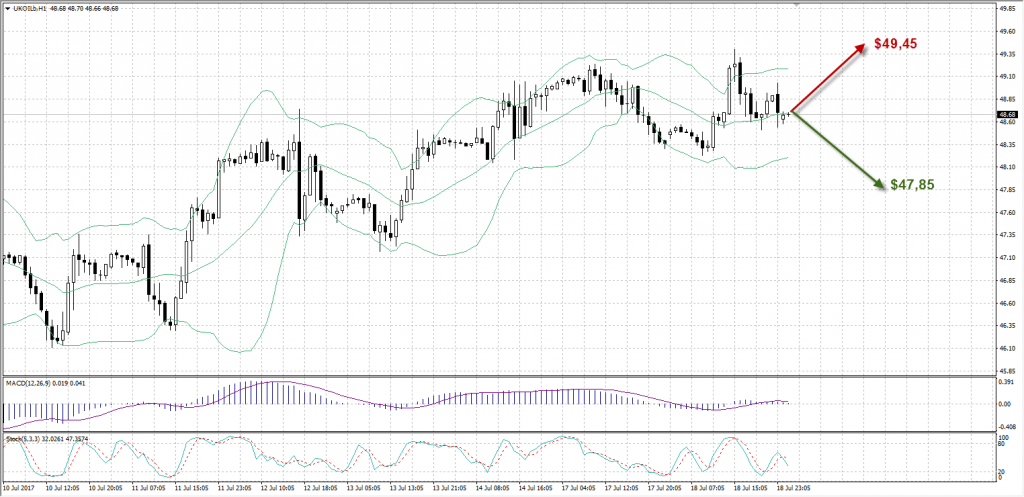Click the chart shift marker on top edge
This screenshot has height=497, width=1024.
click(x=795, y=5)
